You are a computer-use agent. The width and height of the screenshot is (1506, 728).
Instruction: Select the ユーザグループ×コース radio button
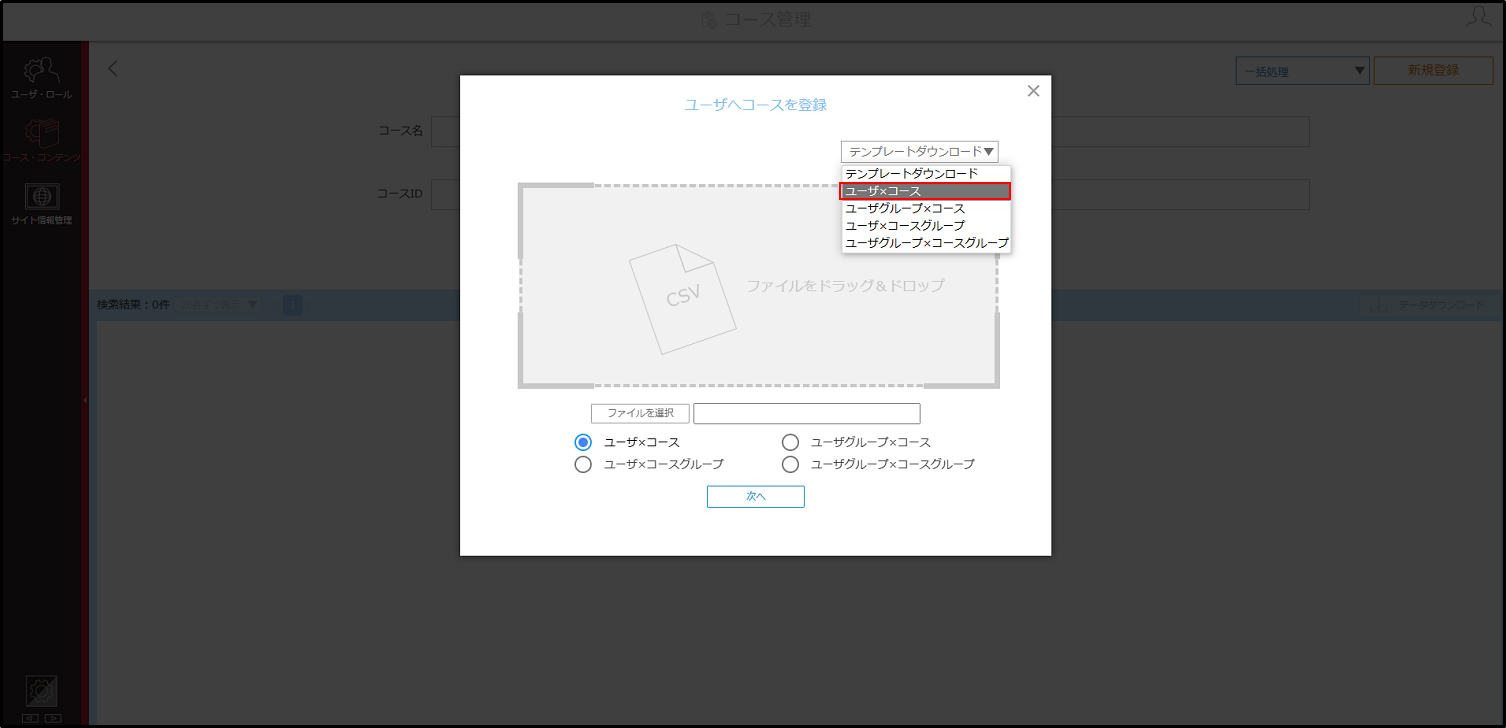[790, 442]
